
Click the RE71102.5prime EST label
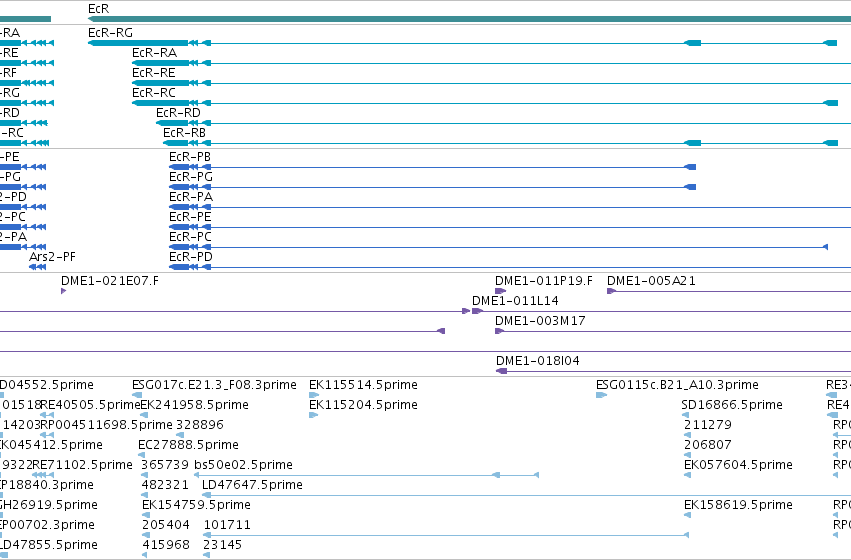point(82,466)
